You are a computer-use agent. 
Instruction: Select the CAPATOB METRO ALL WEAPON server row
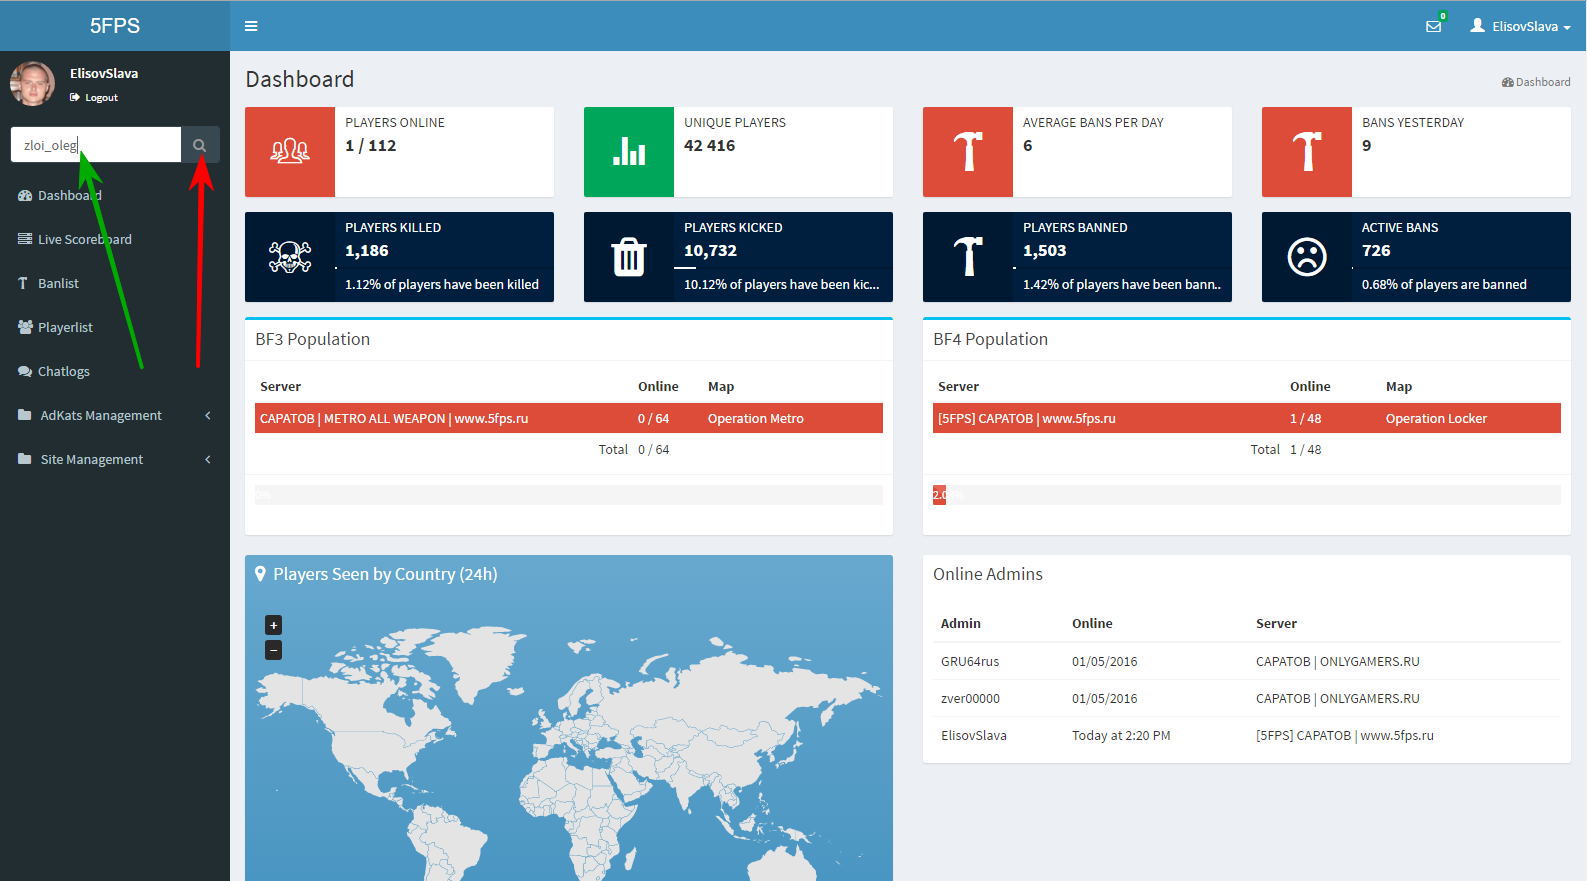click(x=569, y=418)
